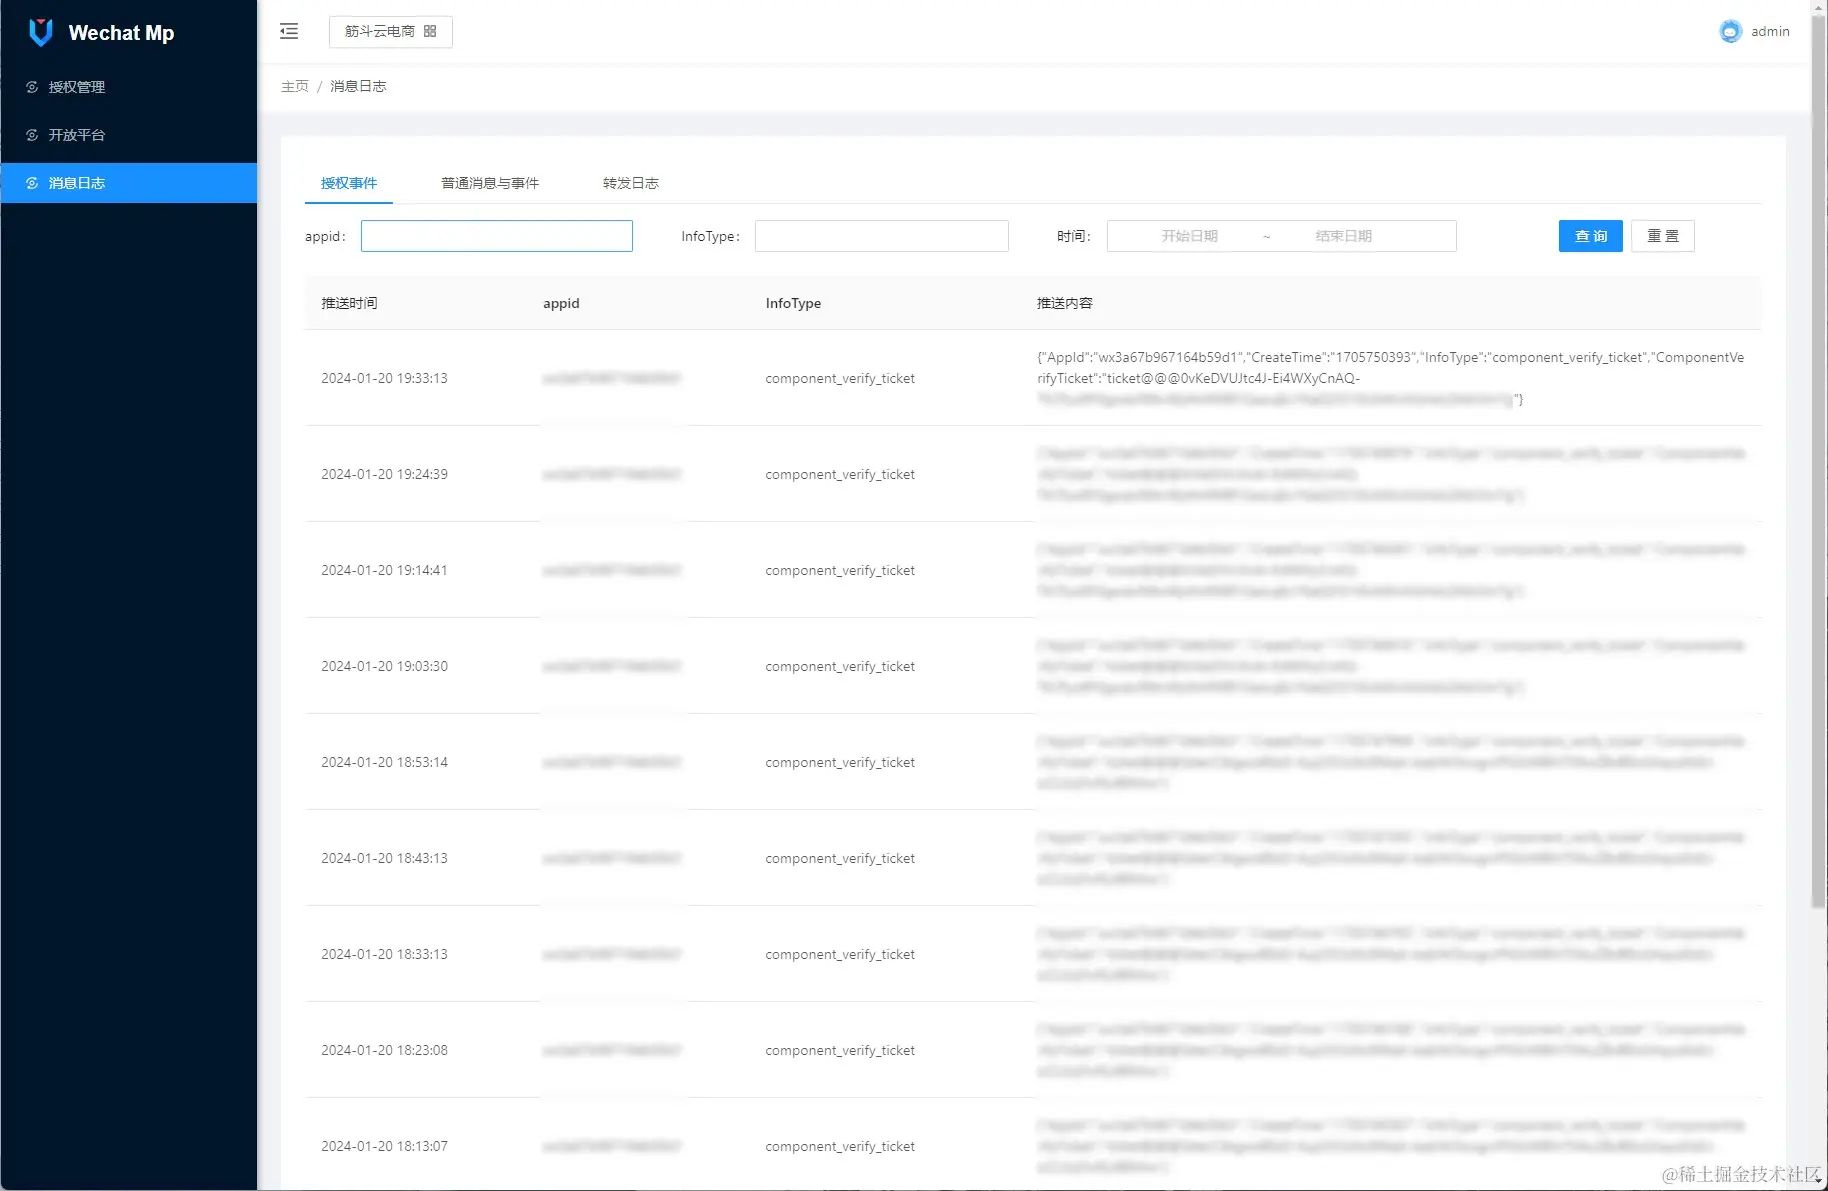The image size is (1828, 1191).
Task: Go to 主页 via breadcrumb
Action: (x=295, y=86)
